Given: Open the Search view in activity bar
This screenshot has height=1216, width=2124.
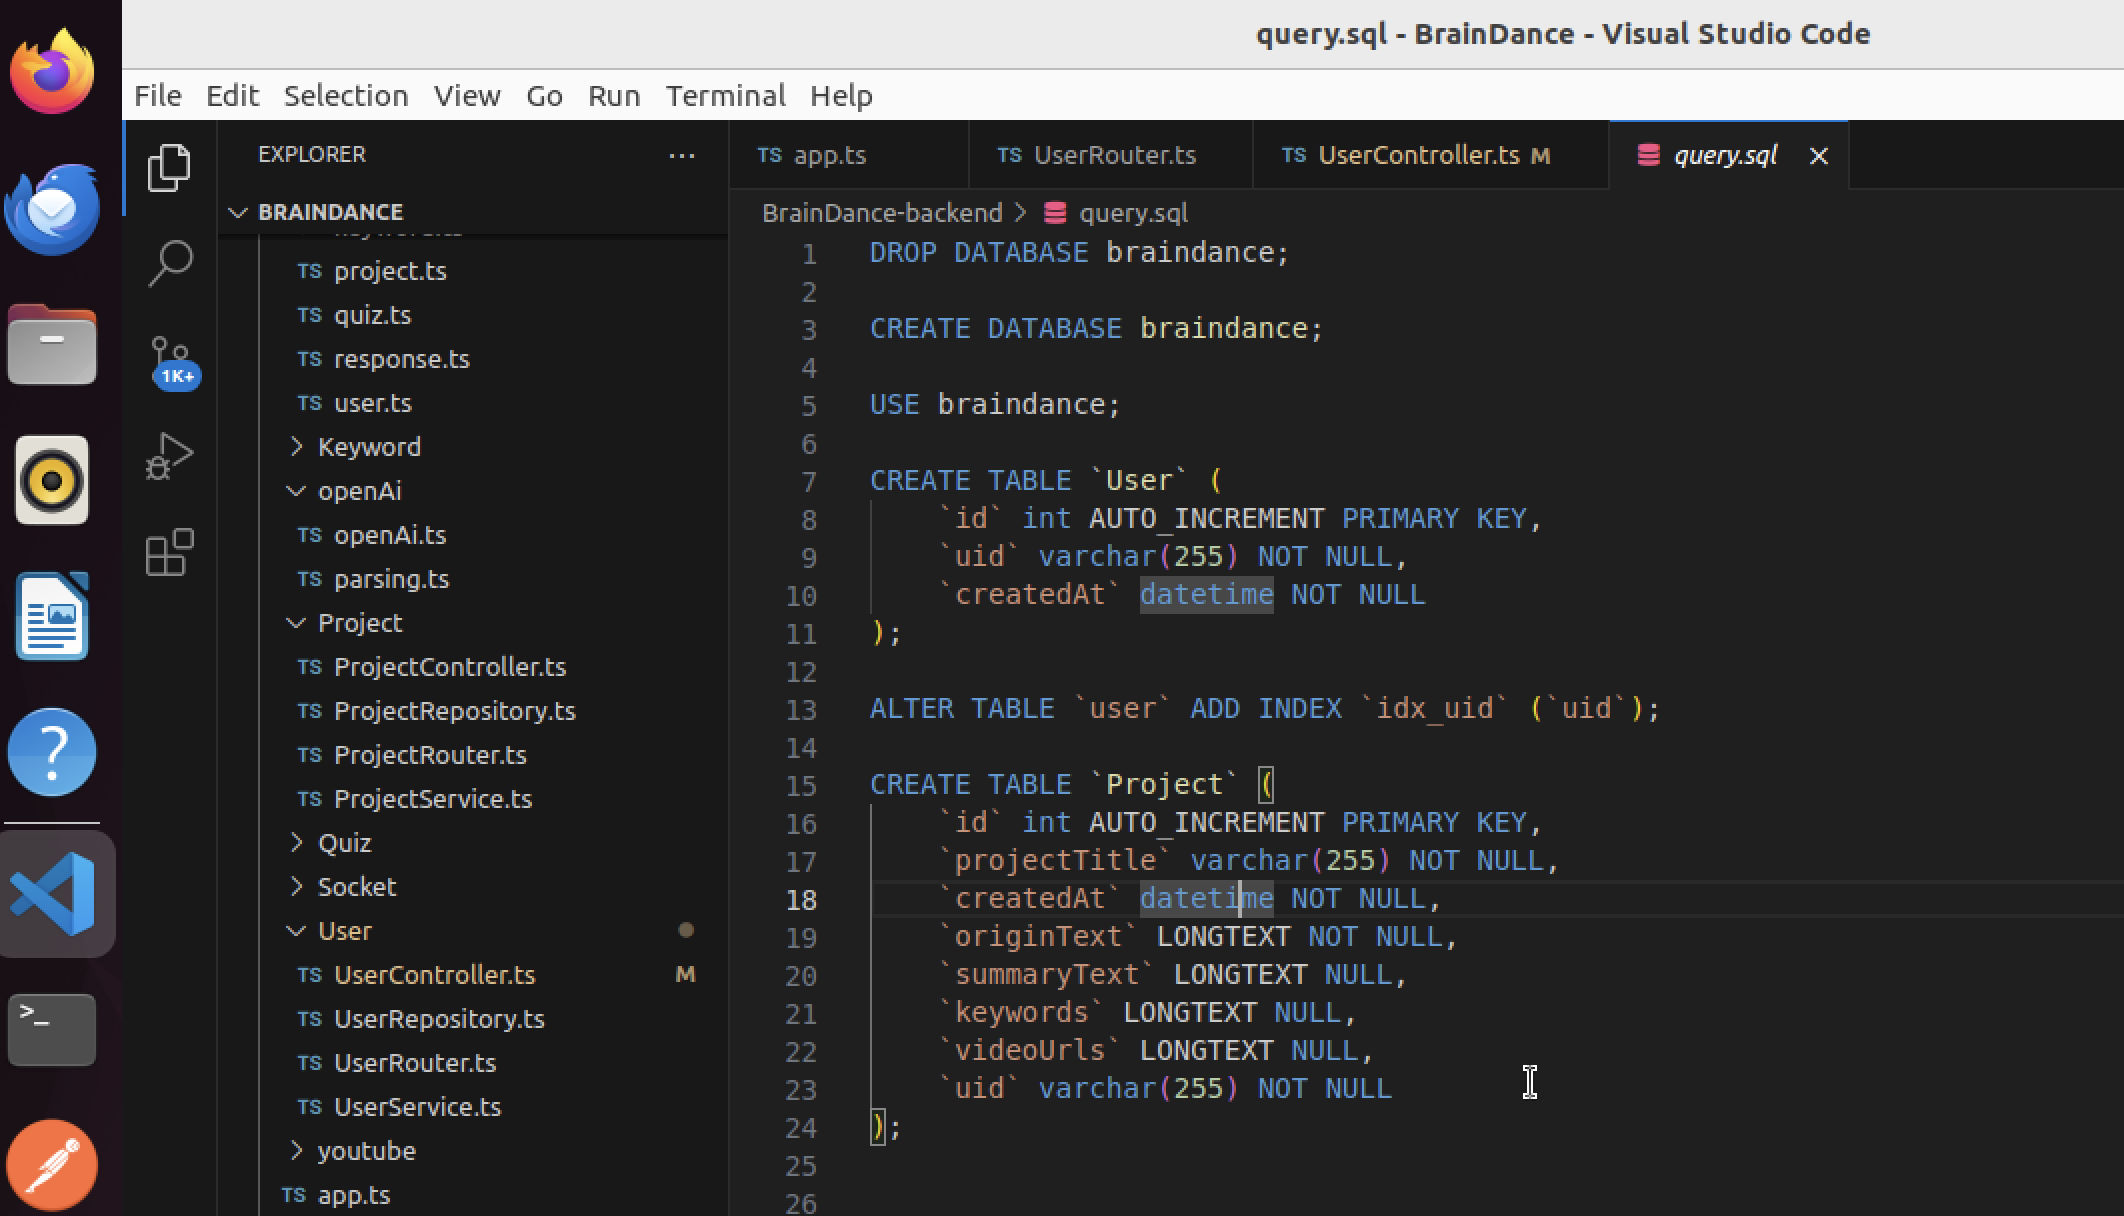Looking at the screenshot, I should tap(169, 263).
